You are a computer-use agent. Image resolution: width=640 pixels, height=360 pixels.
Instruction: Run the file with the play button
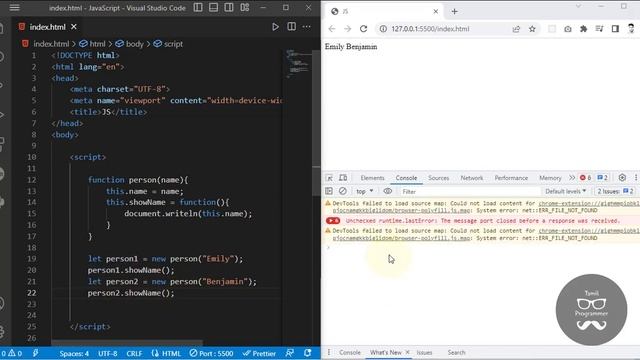(276, 27)
